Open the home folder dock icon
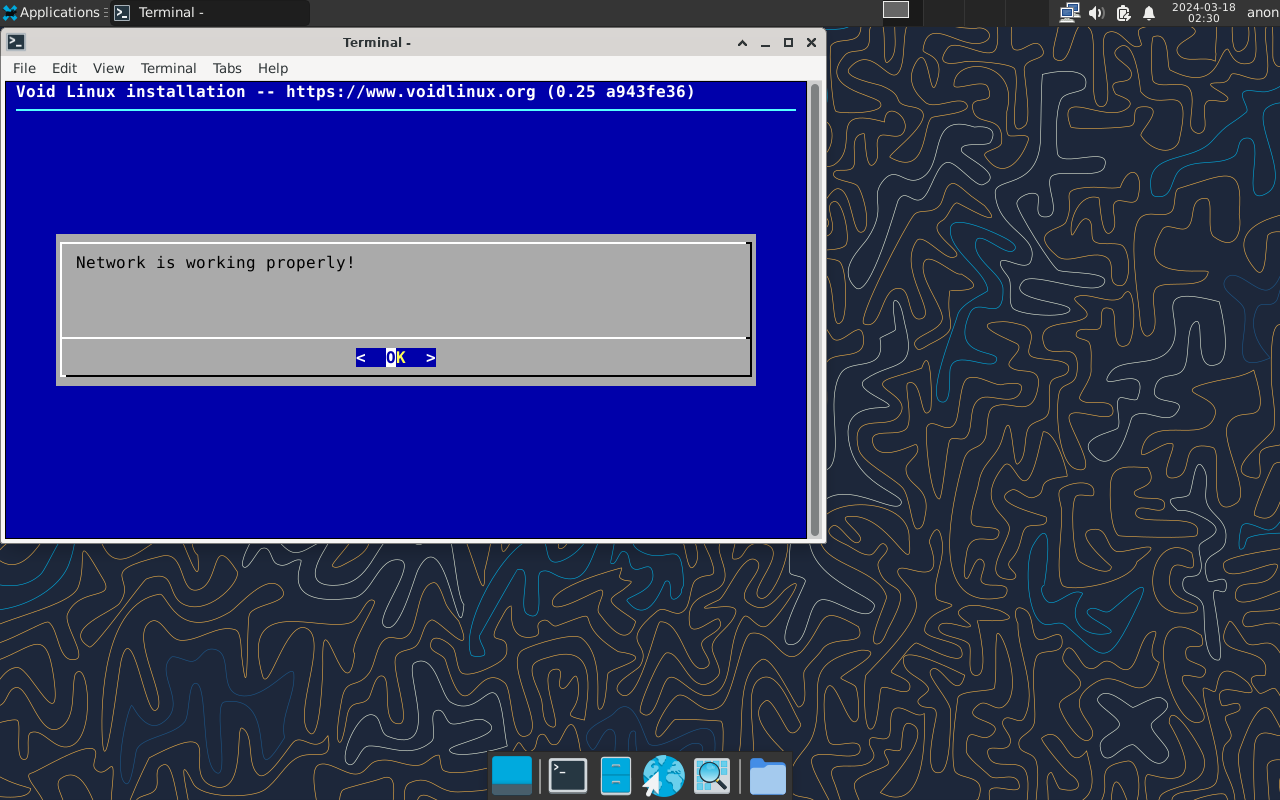Image resolution: width=1280 pixels, height=800 pixels. coord(768,776)
